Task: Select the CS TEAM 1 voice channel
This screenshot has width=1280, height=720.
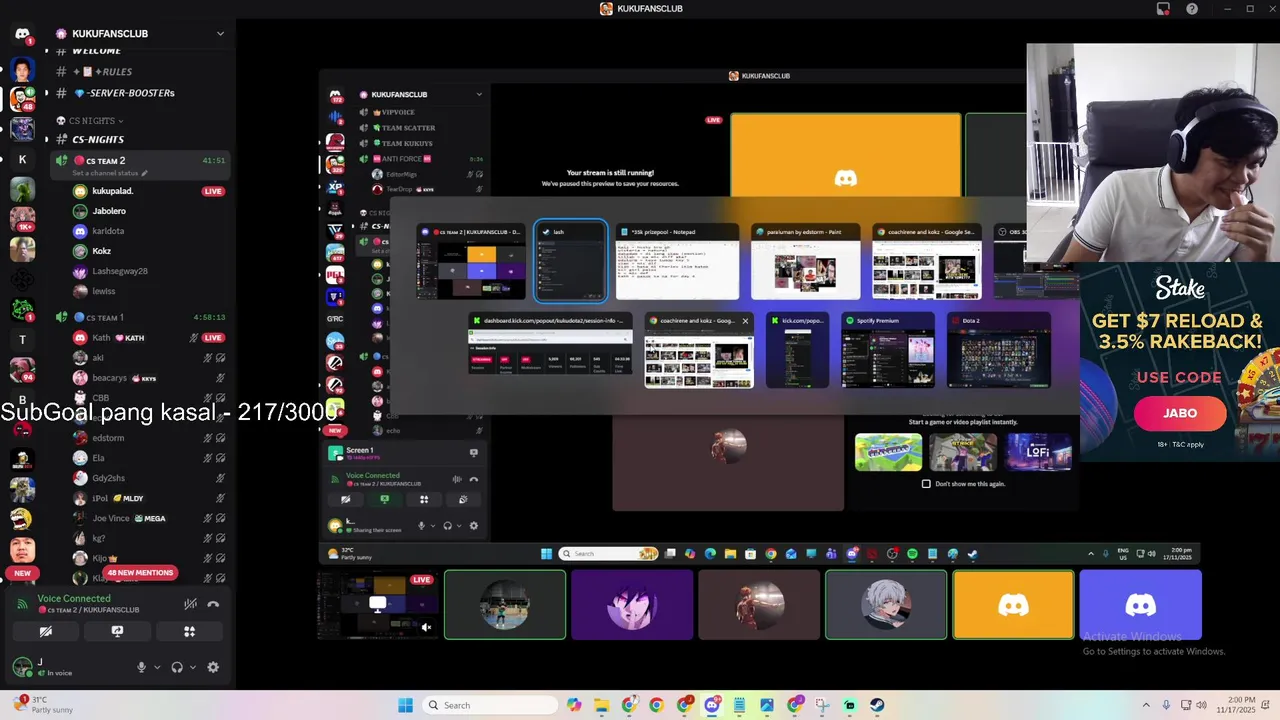Action: (x=140, y=317)
